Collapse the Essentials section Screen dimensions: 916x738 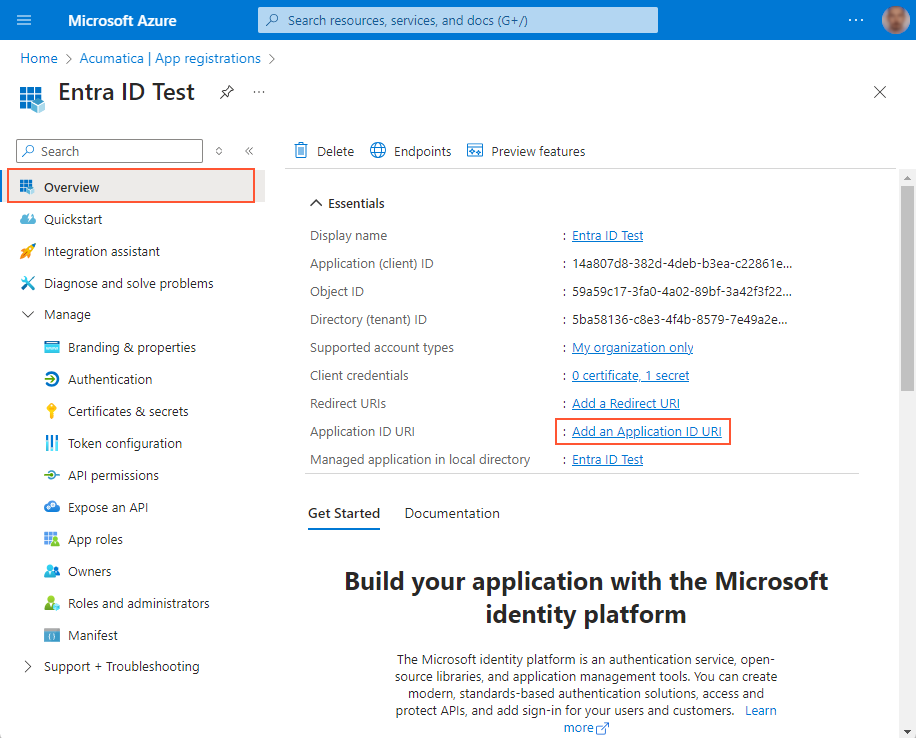tap(316, 203)
